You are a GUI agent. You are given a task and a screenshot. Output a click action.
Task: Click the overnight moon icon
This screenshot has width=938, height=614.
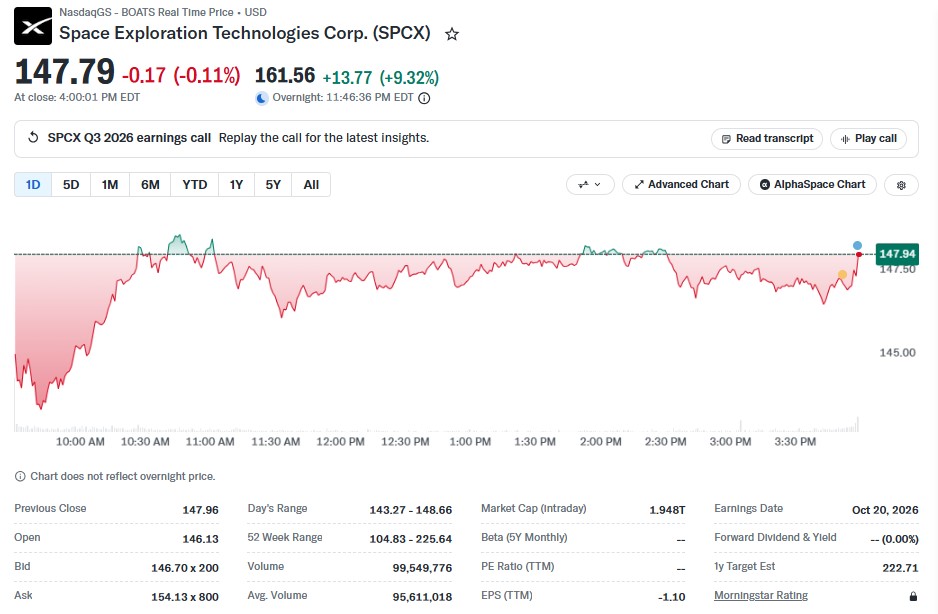point(261,98)
